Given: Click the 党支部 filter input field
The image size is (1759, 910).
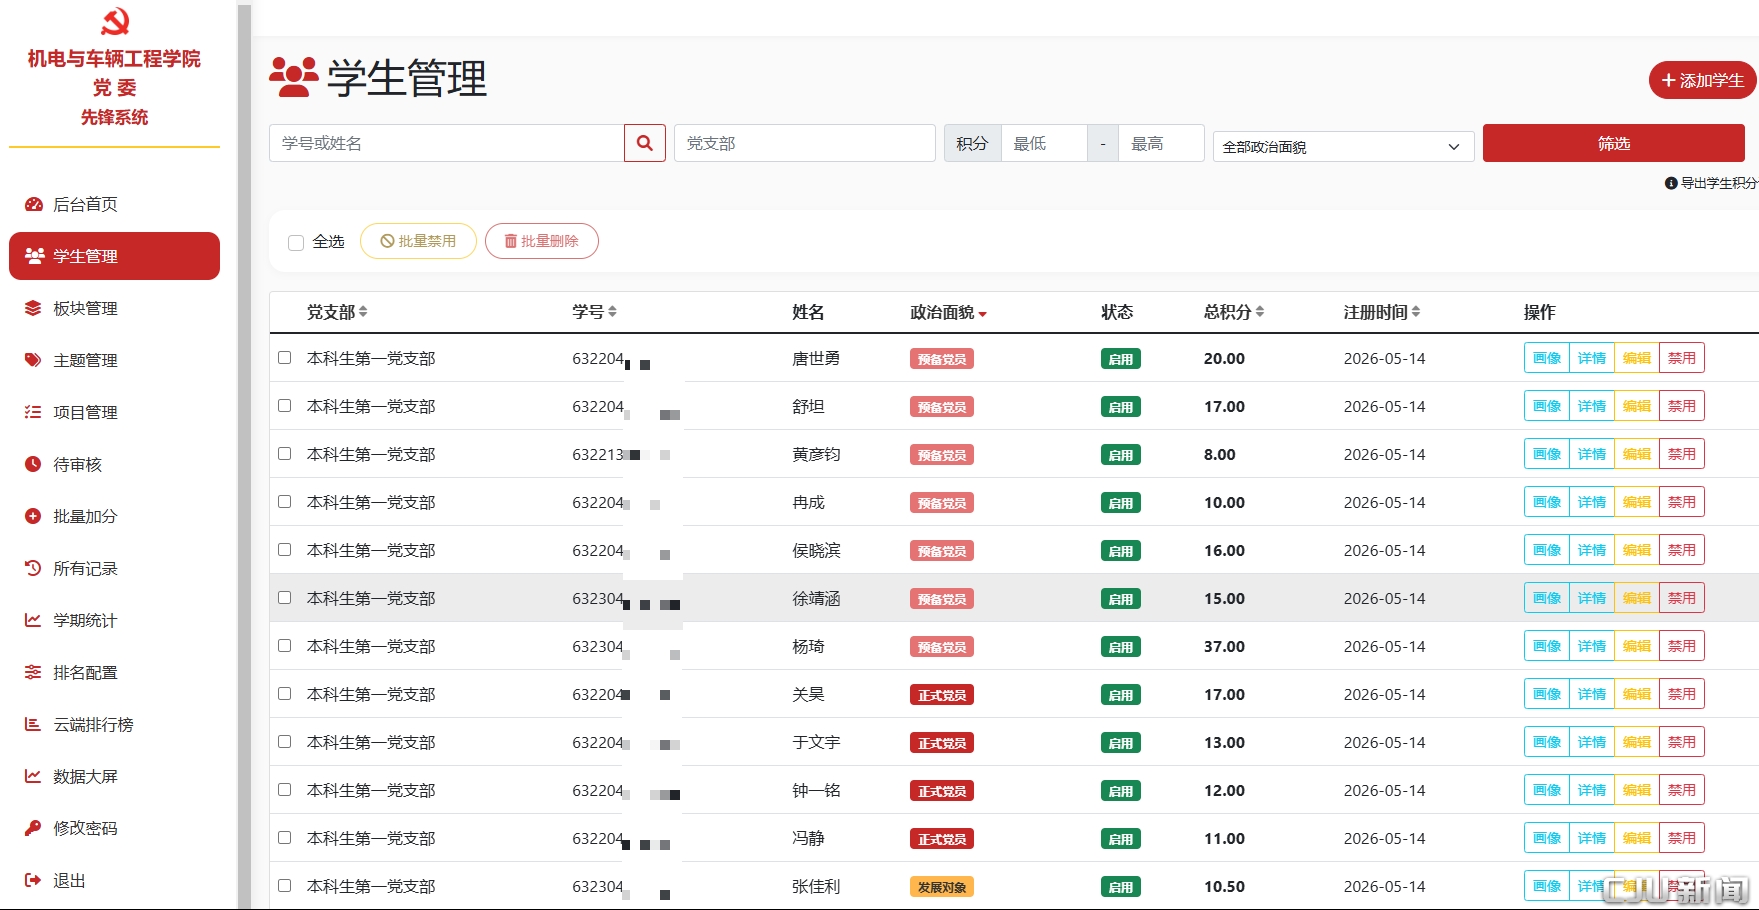Looking at the screenshot, I should click(x=805, y=143).
